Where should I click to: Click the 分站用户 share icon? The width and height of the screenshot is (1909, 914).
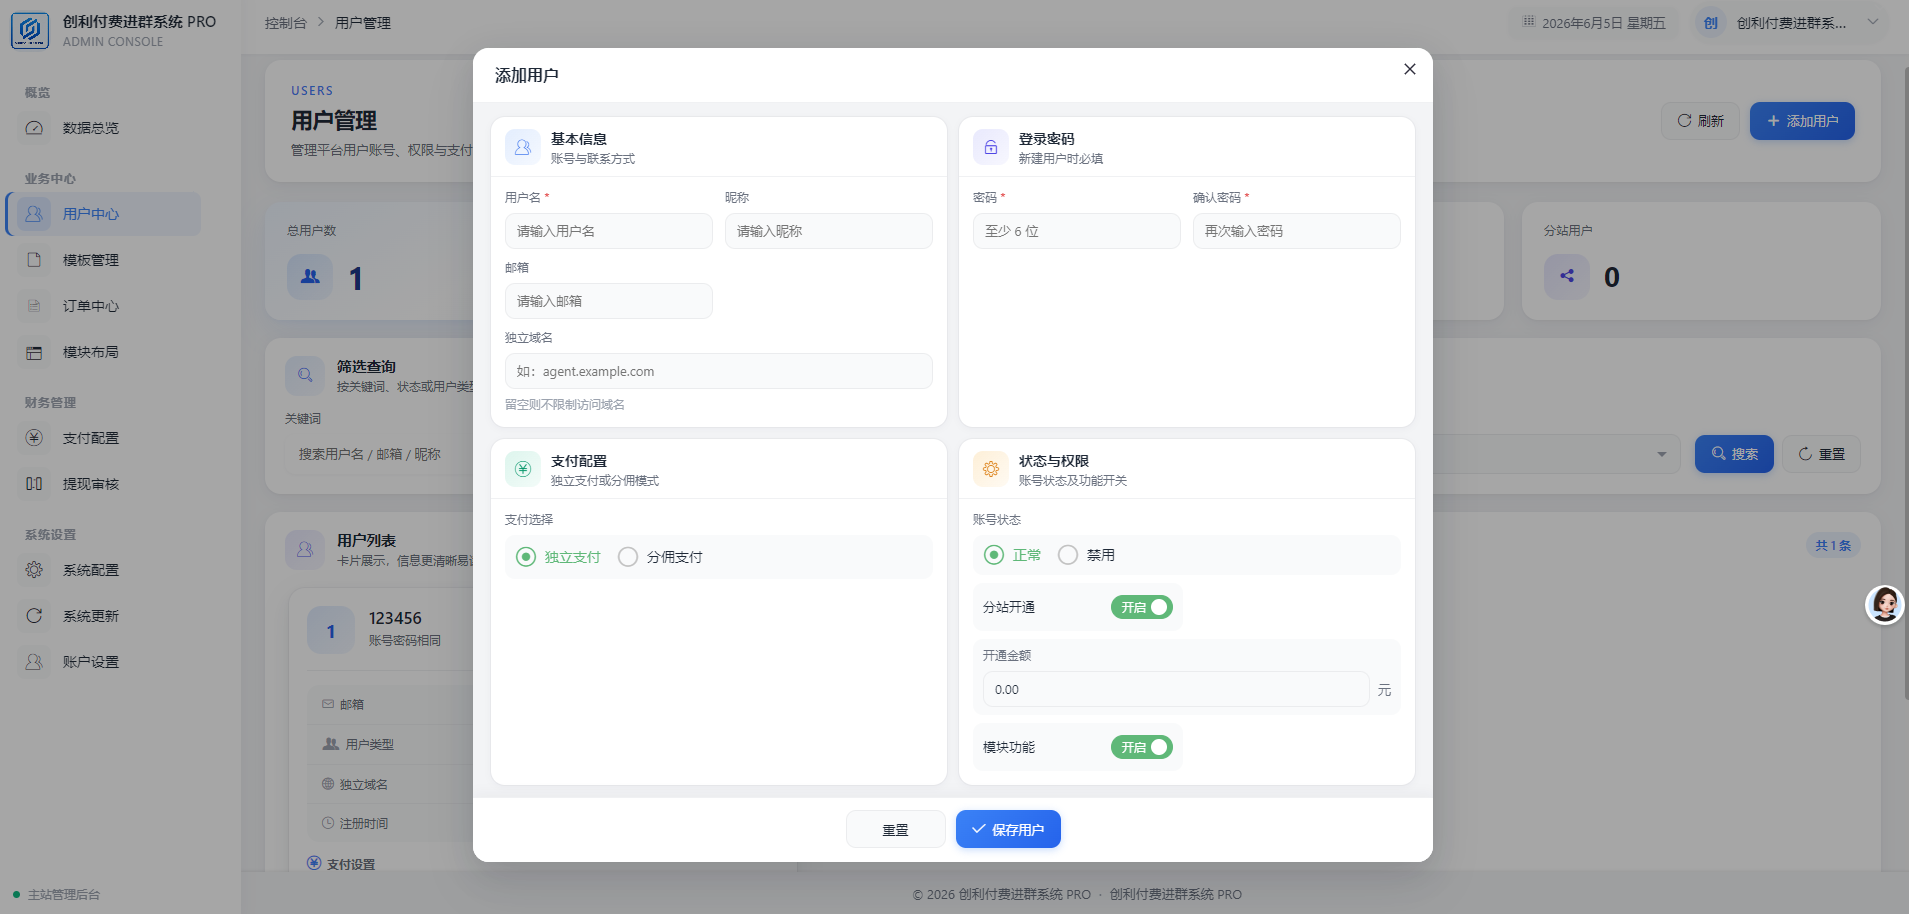pos(1567,277)
